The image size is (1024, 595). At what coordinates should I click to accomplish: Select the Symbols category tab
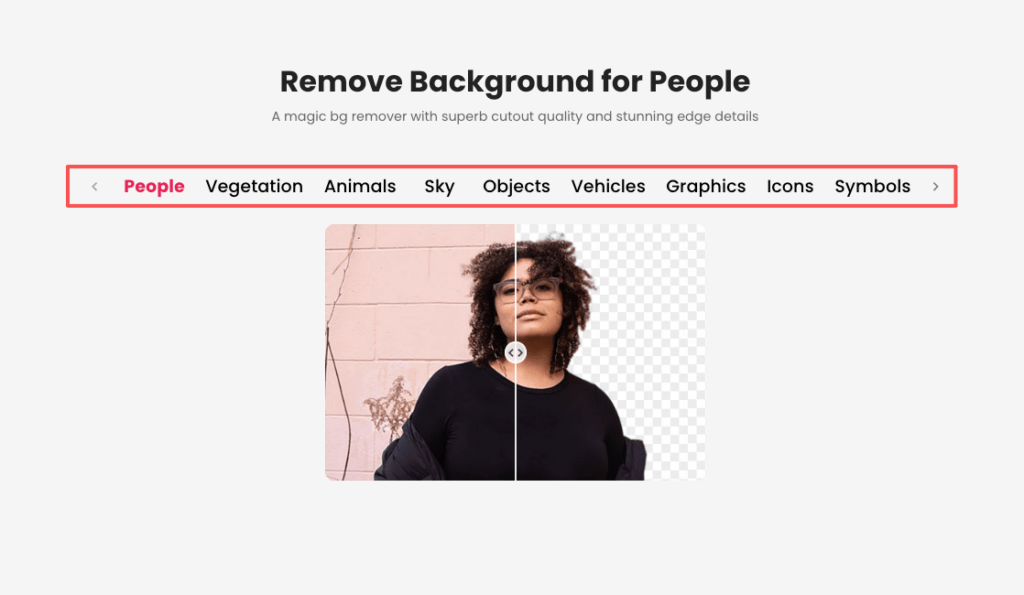(872, 187)
